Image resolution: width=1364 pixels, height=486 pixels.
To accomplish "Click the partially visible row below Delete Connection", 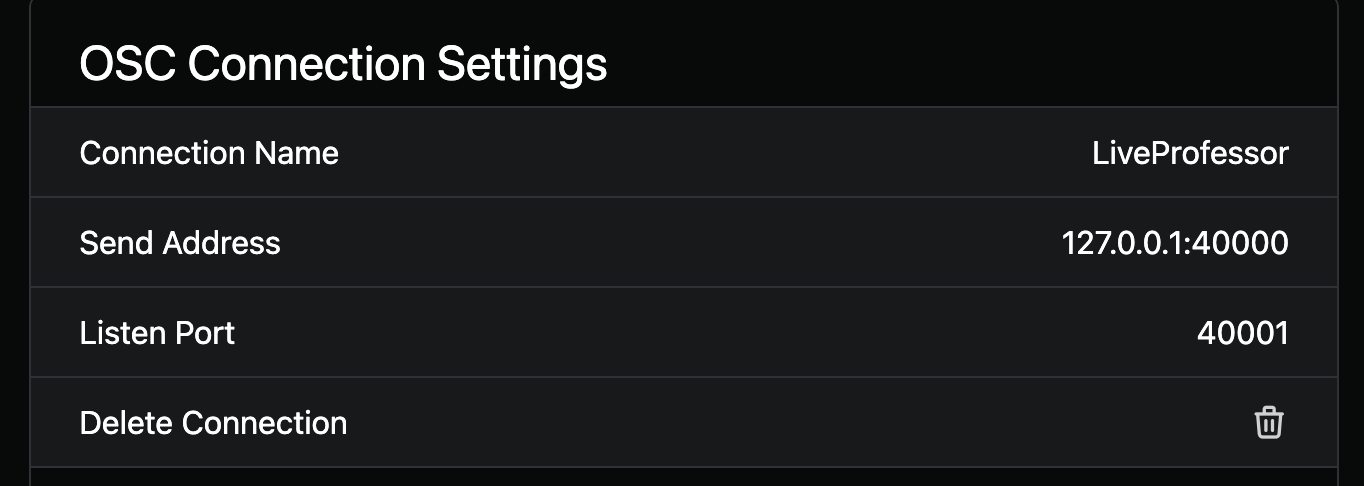I will [684, 477].
